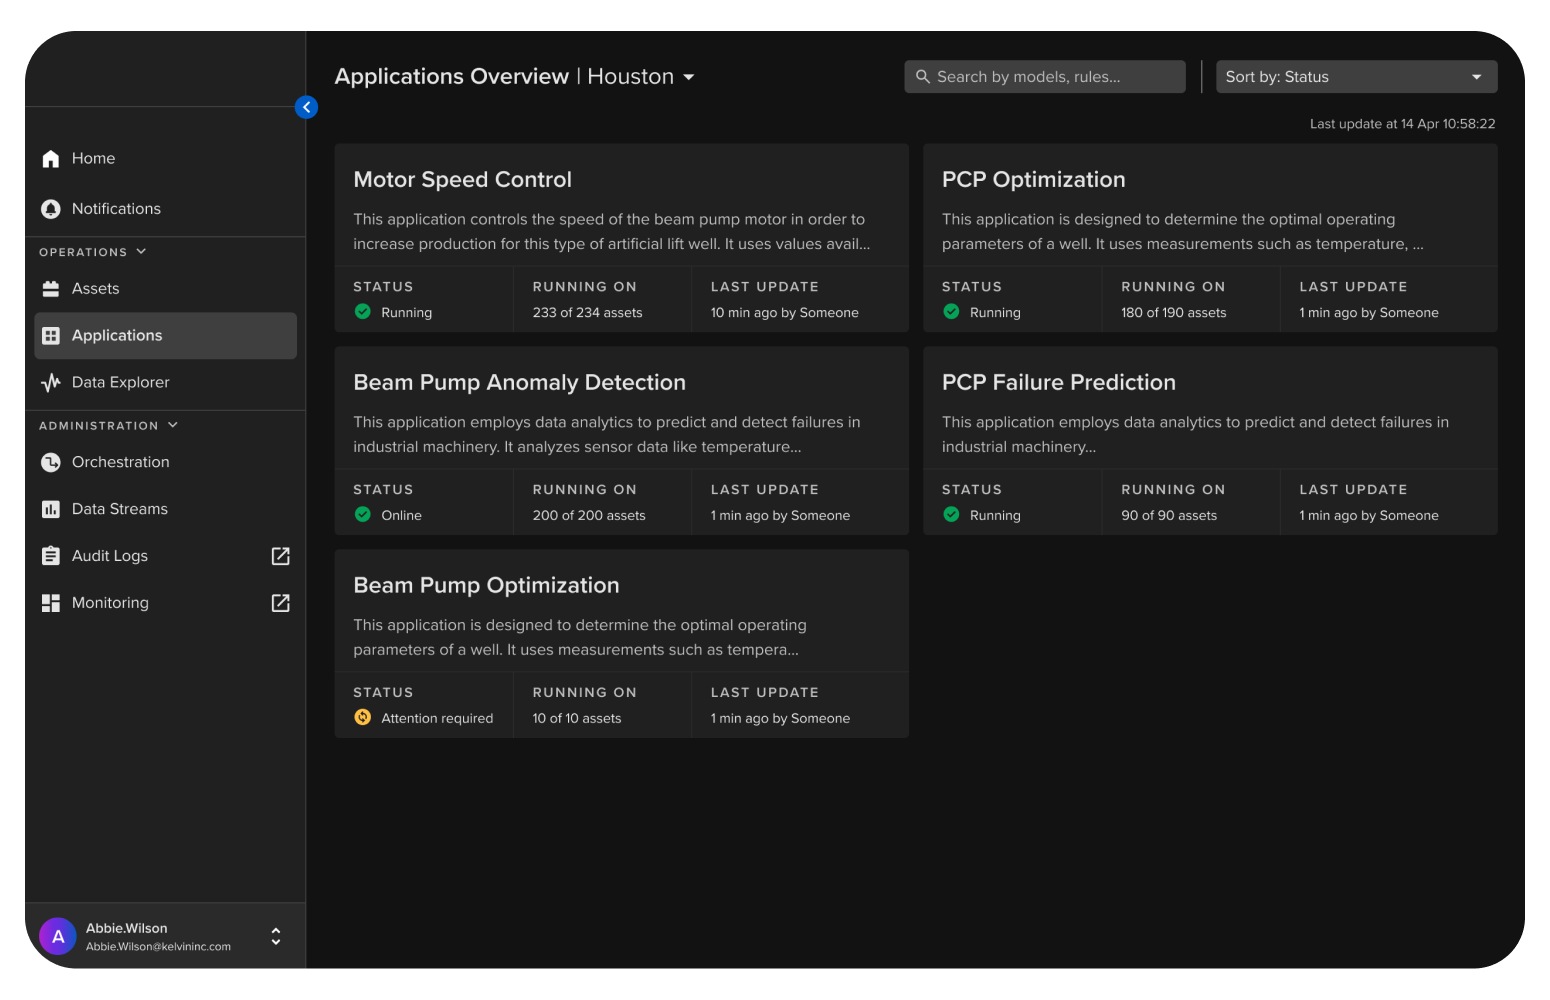Click the Data Streams chart icon
Viewport: 1550px width, 1000px height.
pyautogui.click(x=51, y=509)
